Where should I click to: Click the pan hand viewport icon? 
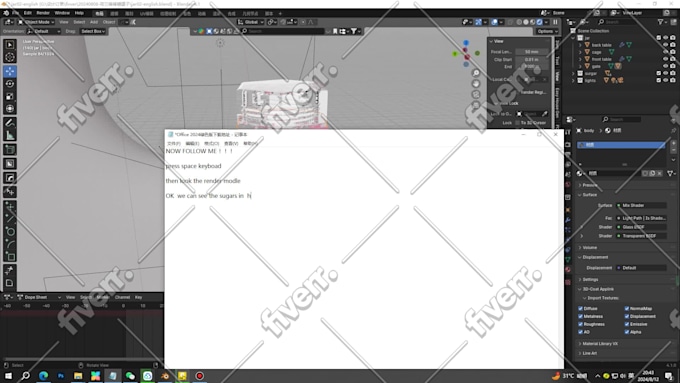pyautogui.click(x=476, y=84)
